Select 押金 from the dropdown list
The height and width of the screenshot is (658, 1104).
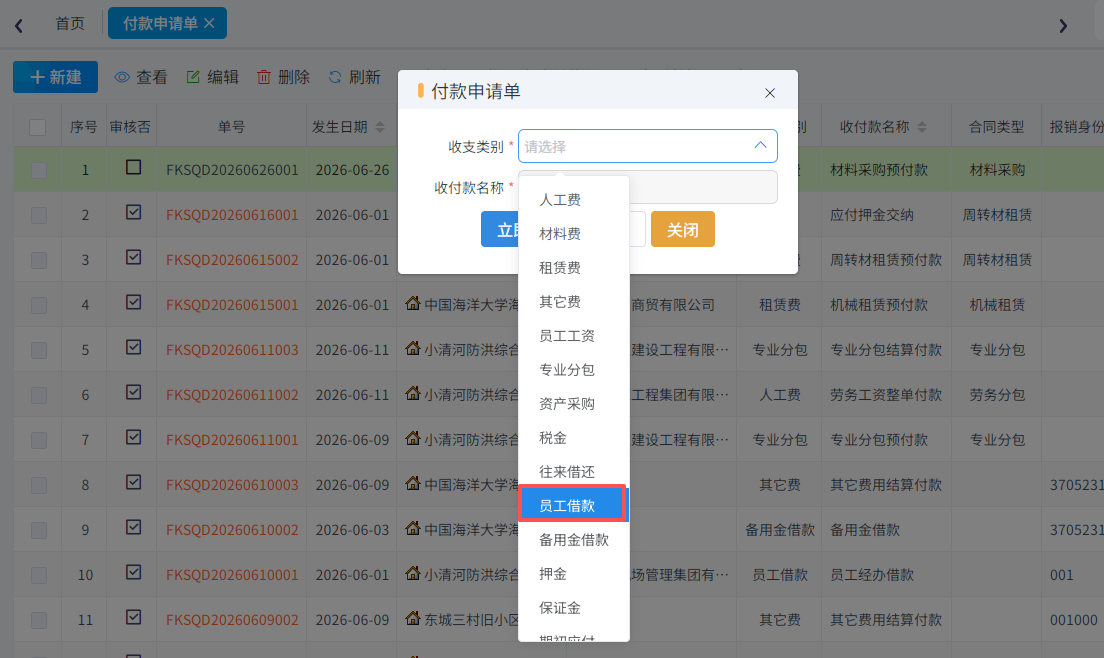coord(574,574)
